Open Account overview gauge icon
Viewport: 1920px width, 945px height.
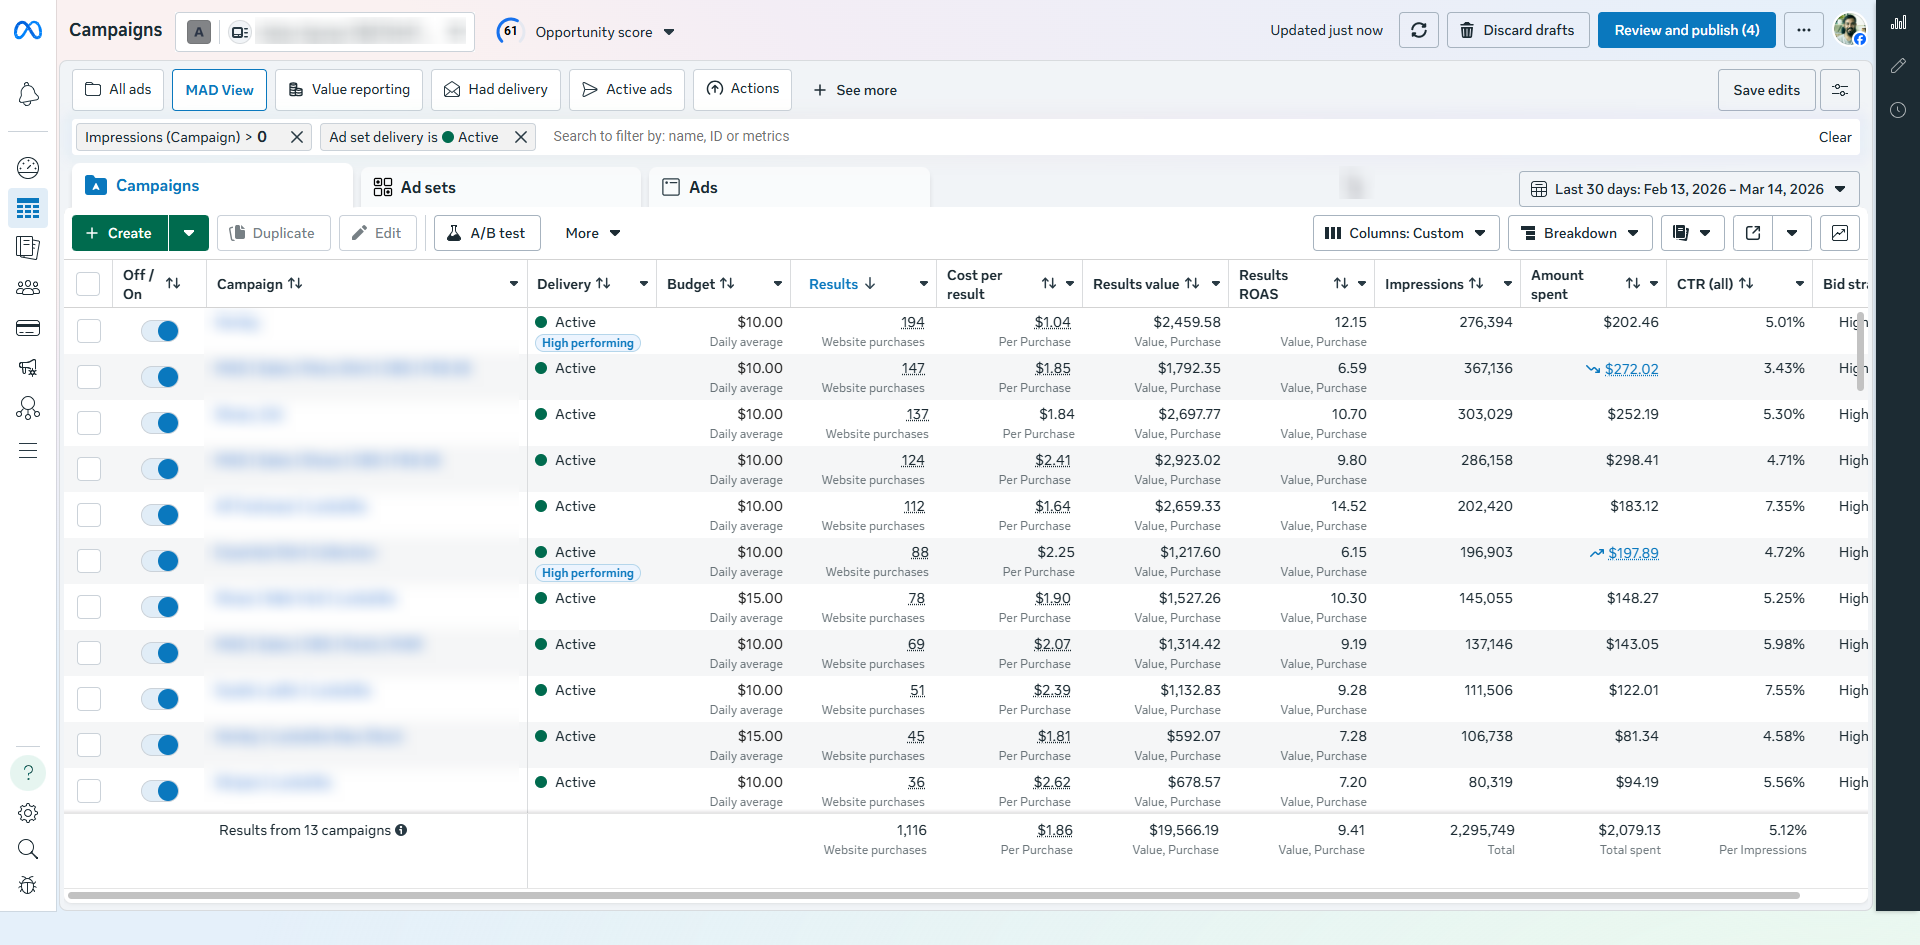coord(28,168)
